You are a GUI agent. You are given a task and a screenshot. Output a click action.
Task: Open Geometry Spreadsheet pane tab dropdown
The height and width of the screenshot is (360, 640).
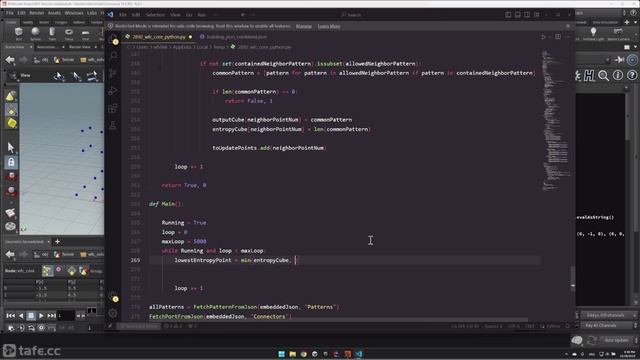(49, 242)
